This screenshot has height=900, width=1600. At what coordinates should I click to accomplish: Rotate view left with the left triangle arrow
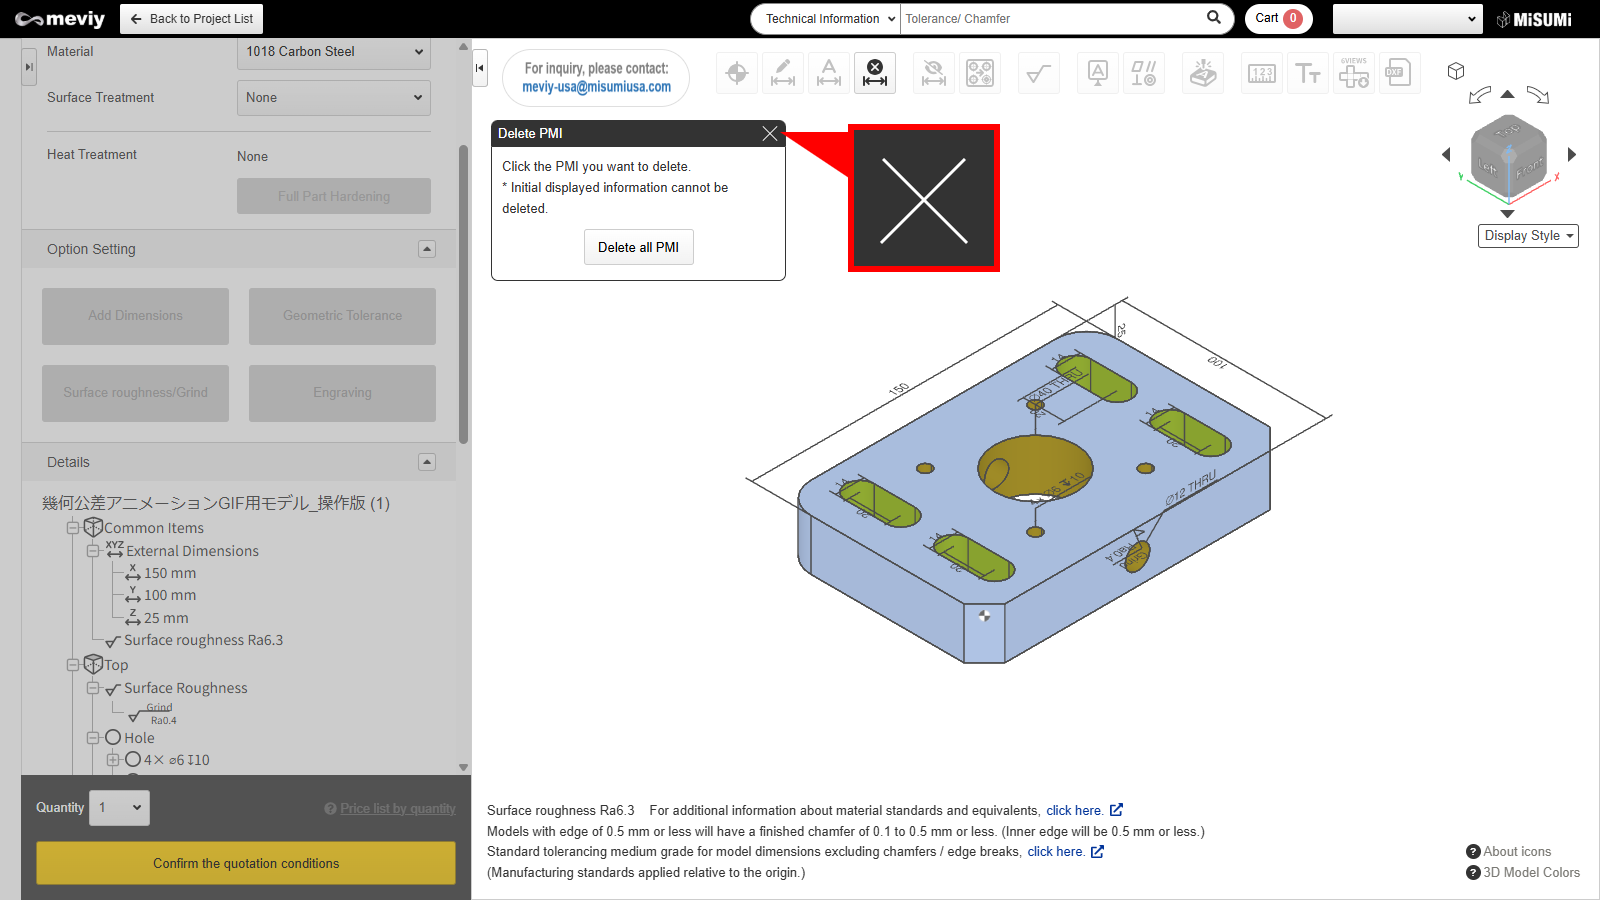[1446, 154]
